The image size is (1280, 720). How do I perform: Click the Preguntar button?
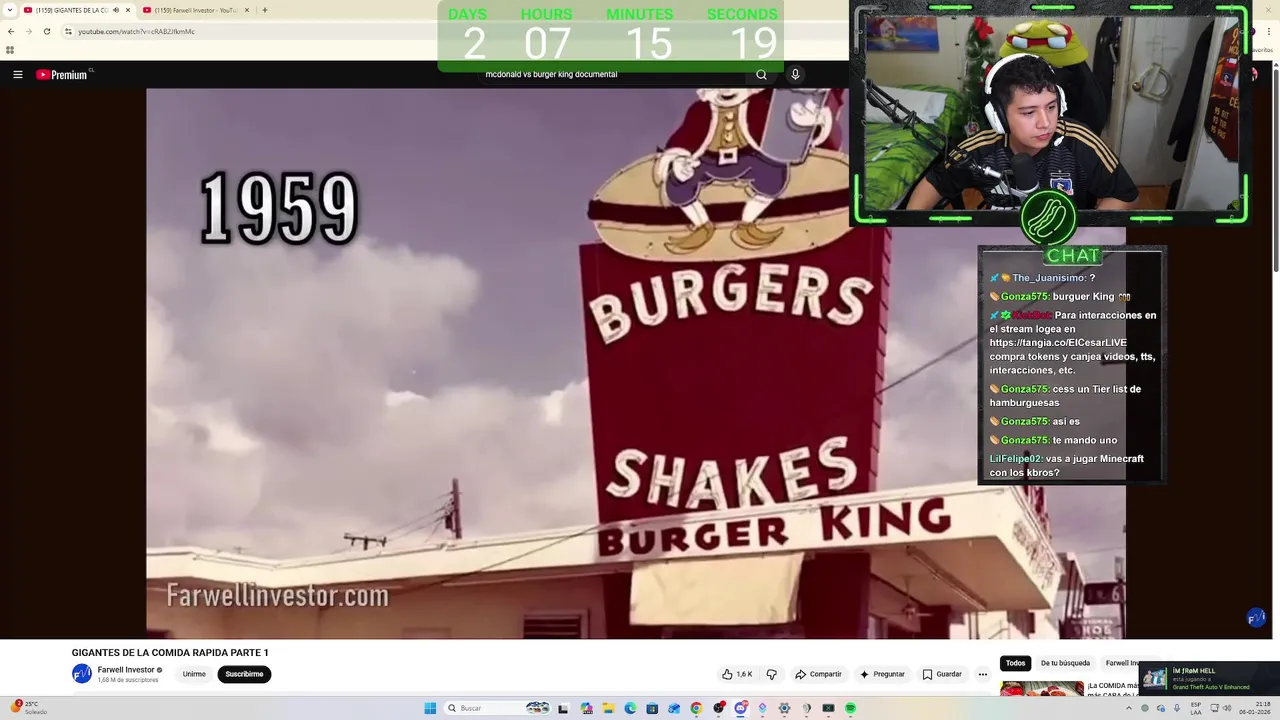(x=882, y=674)
